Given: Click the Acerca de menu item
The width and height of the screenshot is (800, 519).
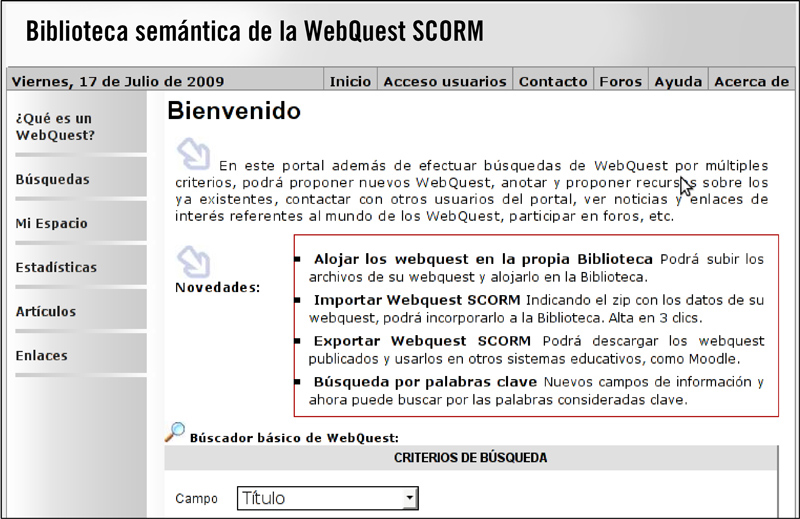Looking at the screenshot, I should pyautogui.click(x=752, y=81).
